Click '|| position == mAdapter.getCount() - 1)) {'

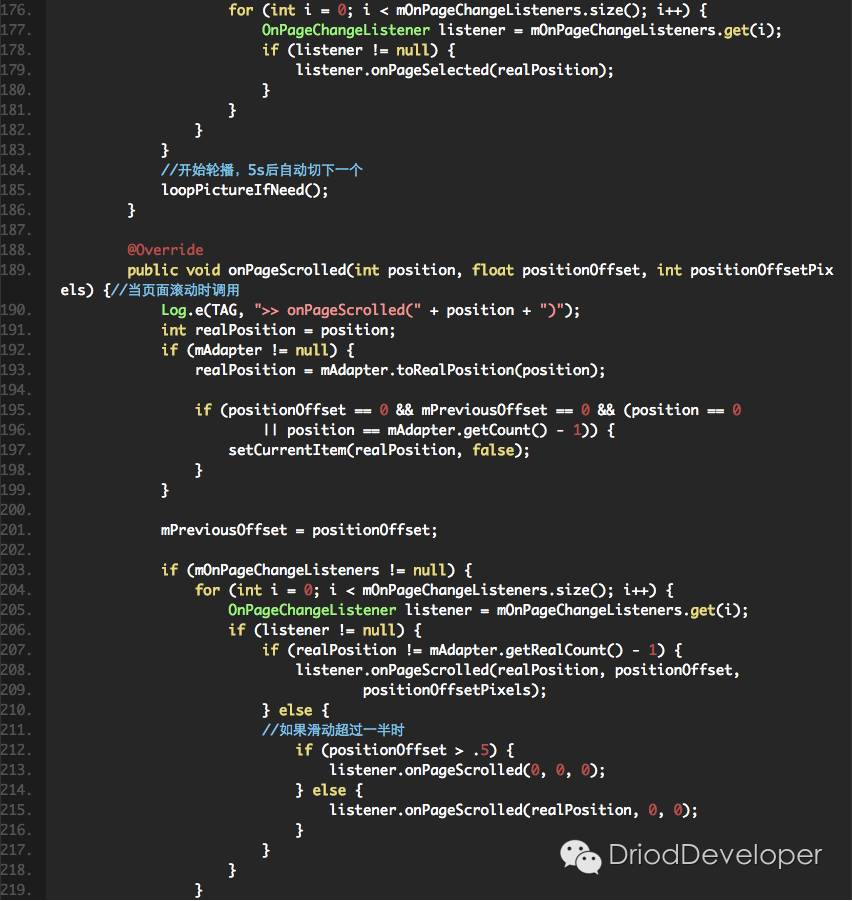pos(439,430)
